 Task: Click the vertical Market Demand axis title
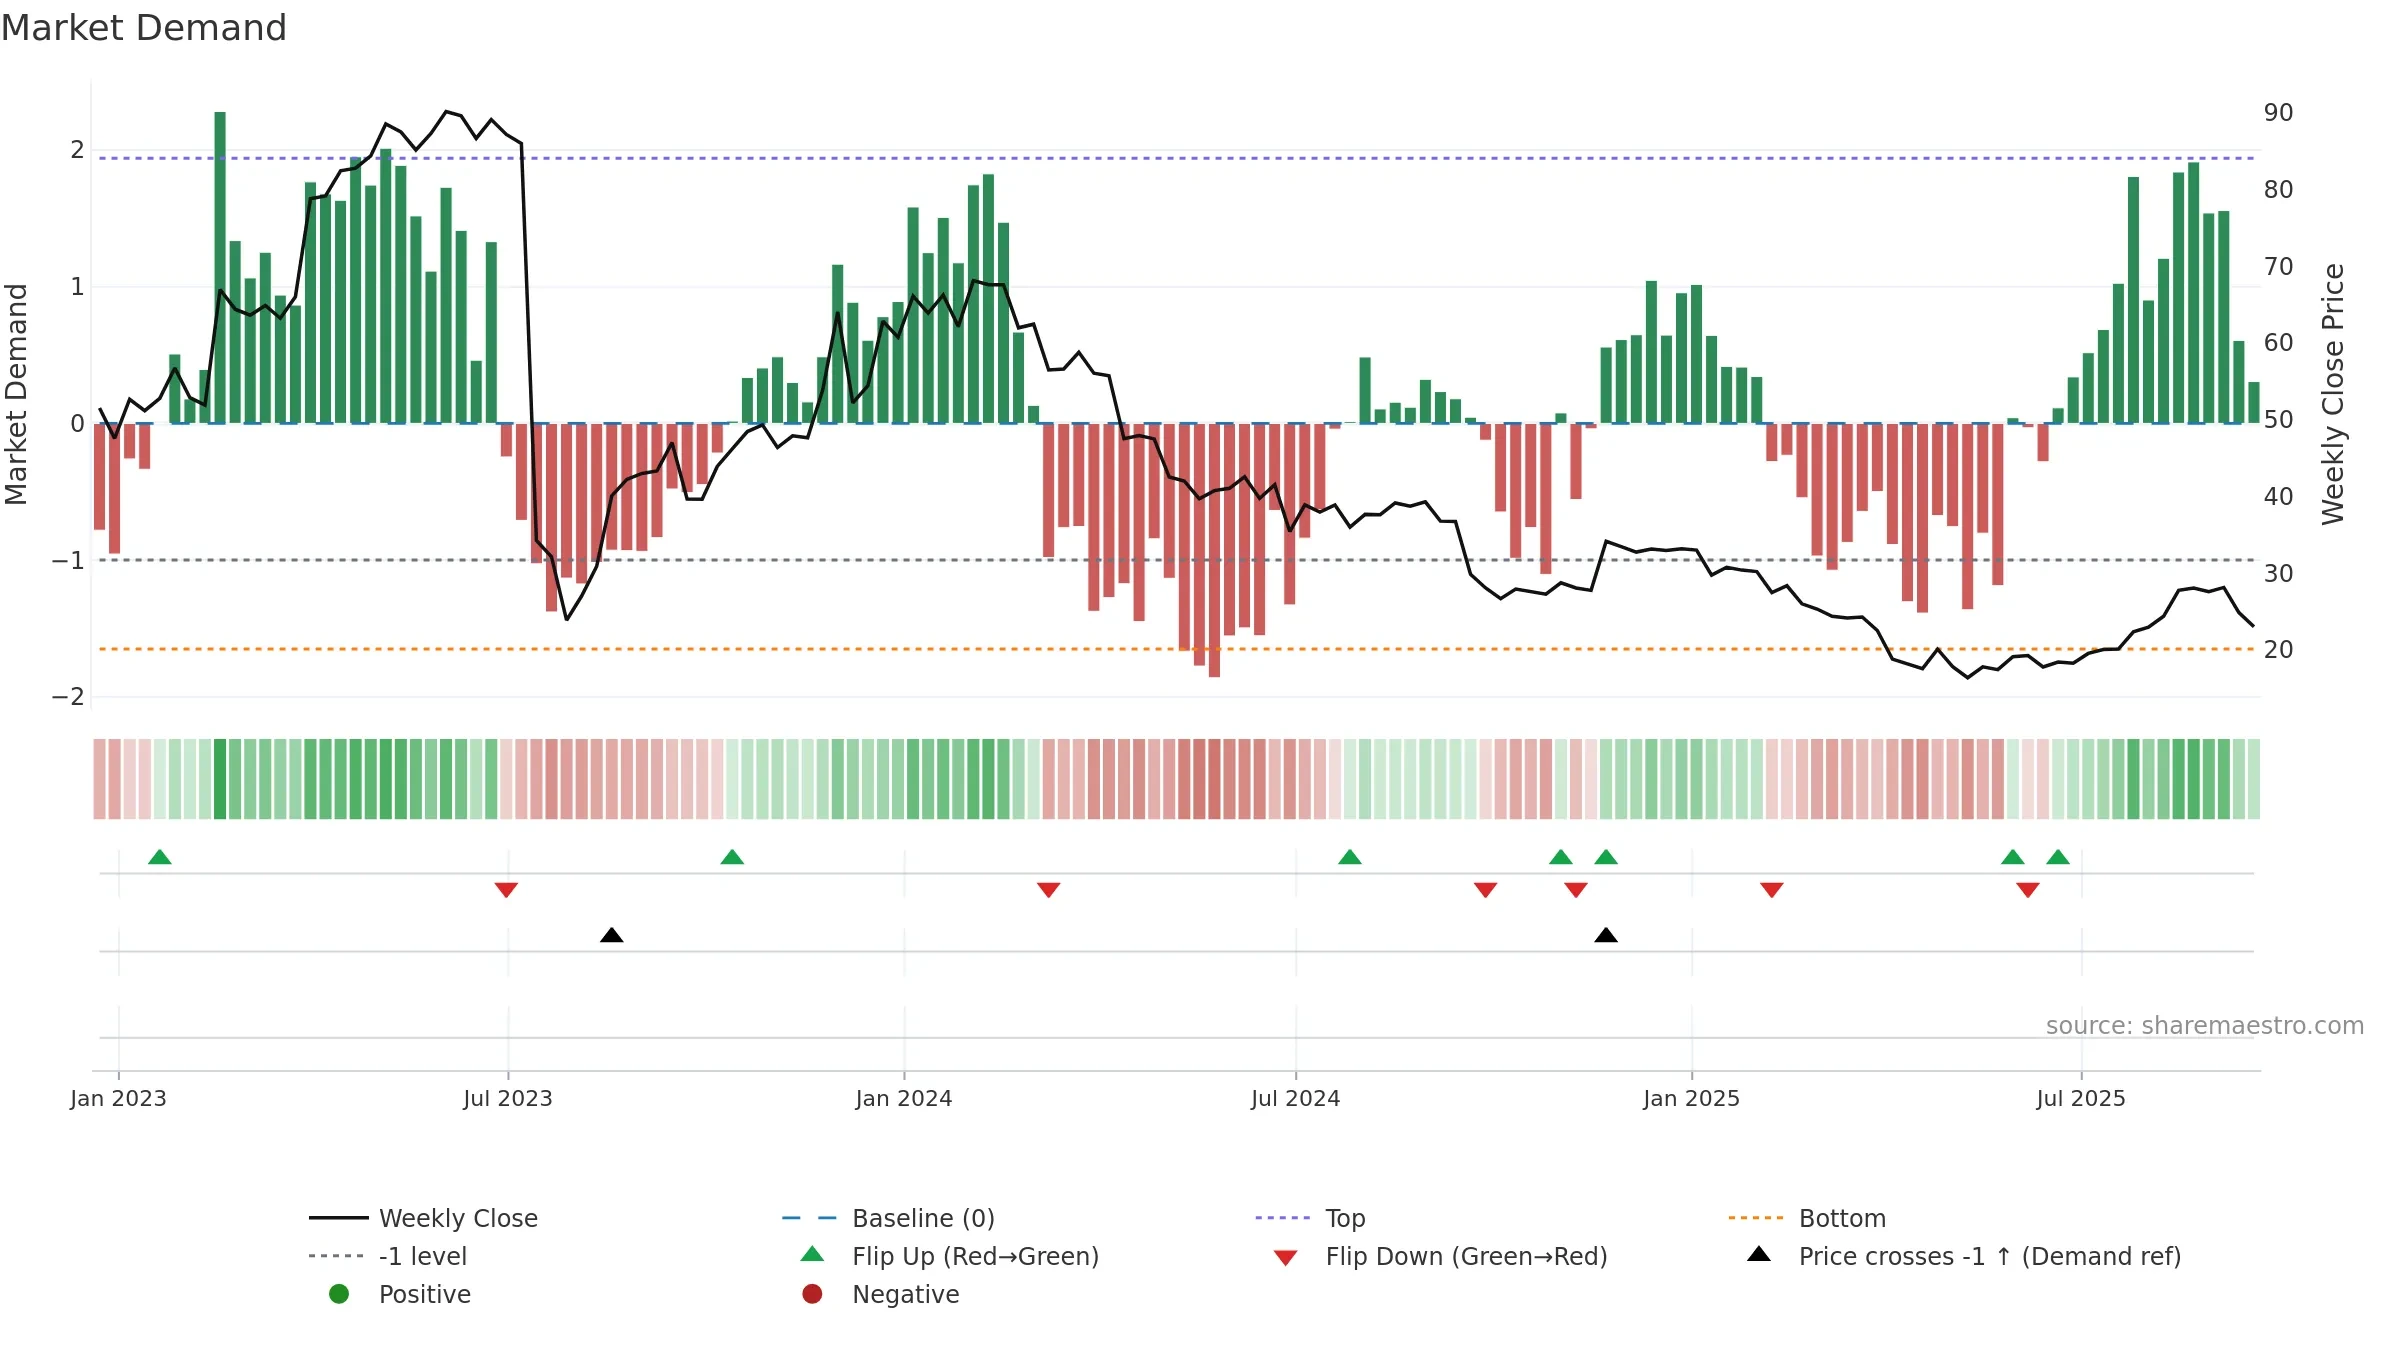click(x=16, y=394)
